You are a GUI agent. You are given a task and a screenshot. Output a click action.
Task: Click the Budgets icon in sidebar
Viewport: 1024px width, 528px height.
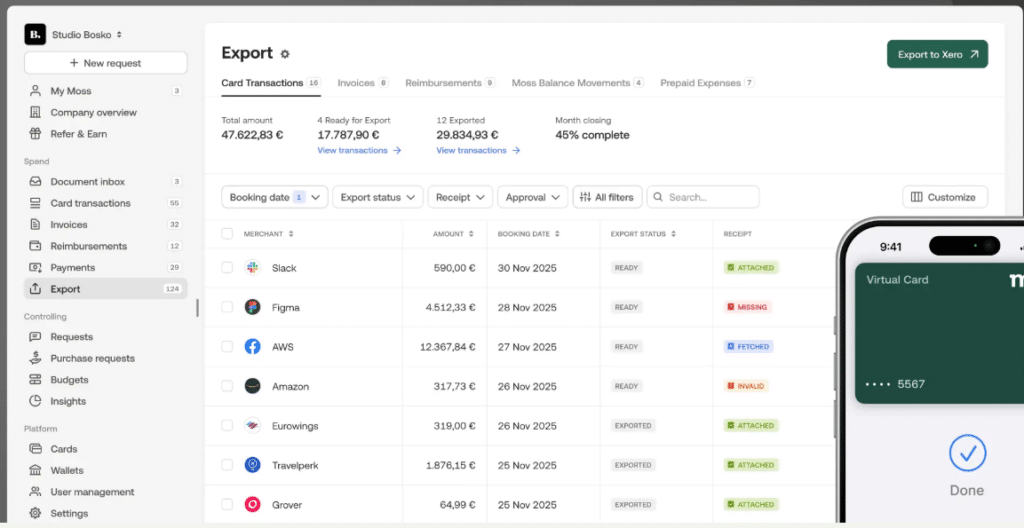pos(36,380)
